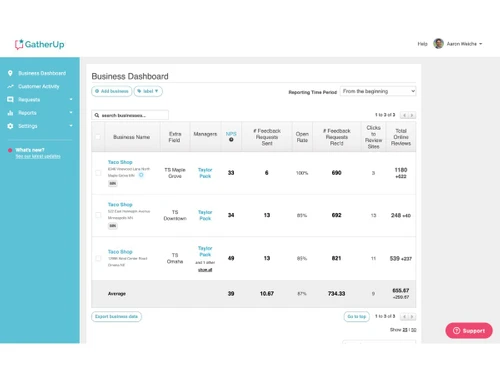500x375 pixels.
Task: Check the TS Downtown row checkbox
Action: [98, 215]
